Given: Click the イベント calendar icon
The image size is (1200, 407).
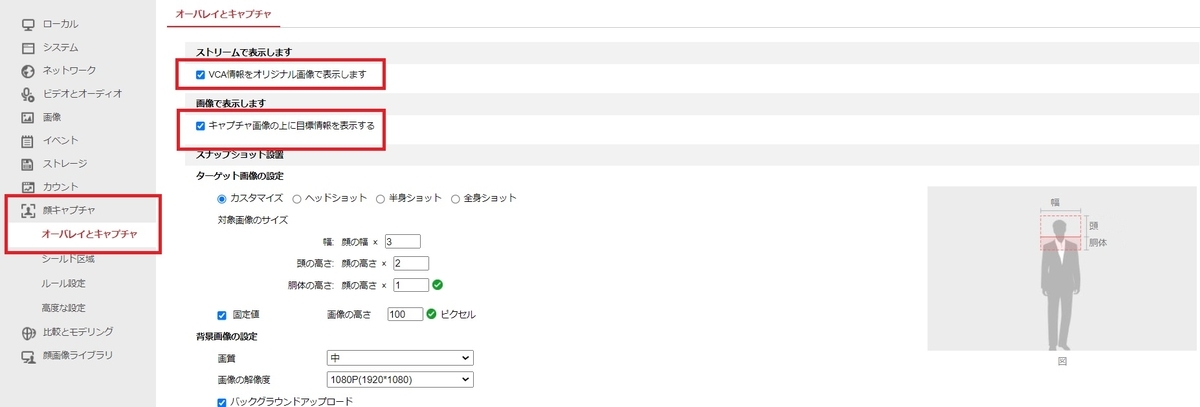Looking at the screenshot, I should tap(28, 141).
